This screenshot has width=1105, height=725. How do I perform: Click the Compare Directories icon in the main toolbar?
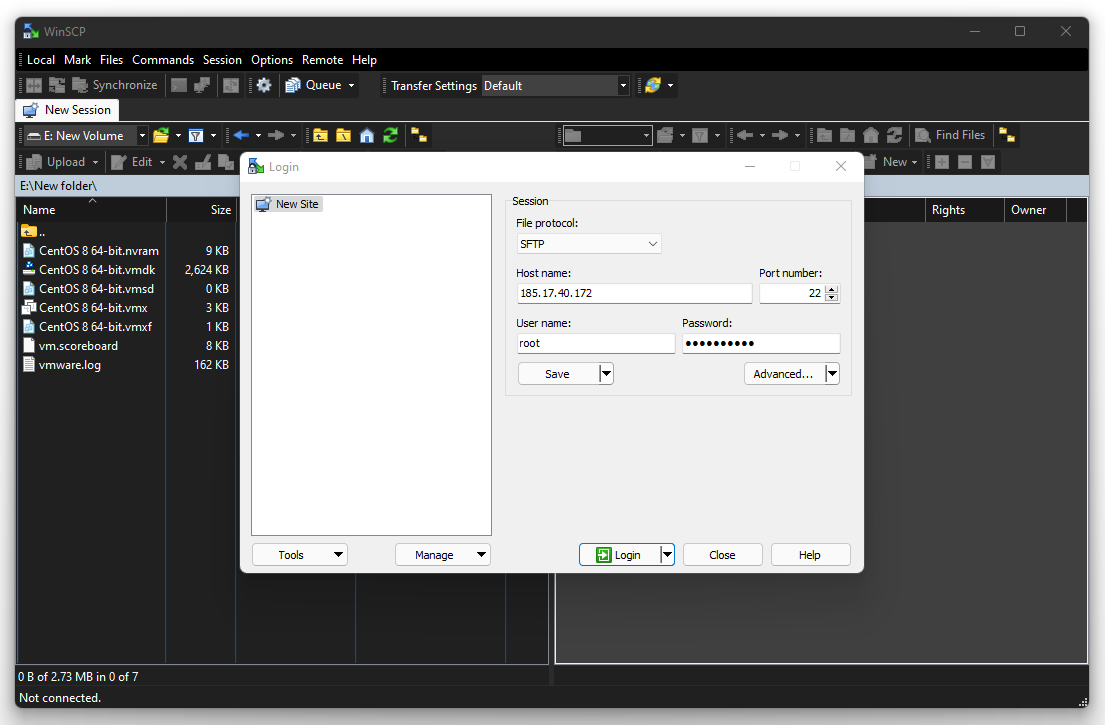click(x=34, y=85)
